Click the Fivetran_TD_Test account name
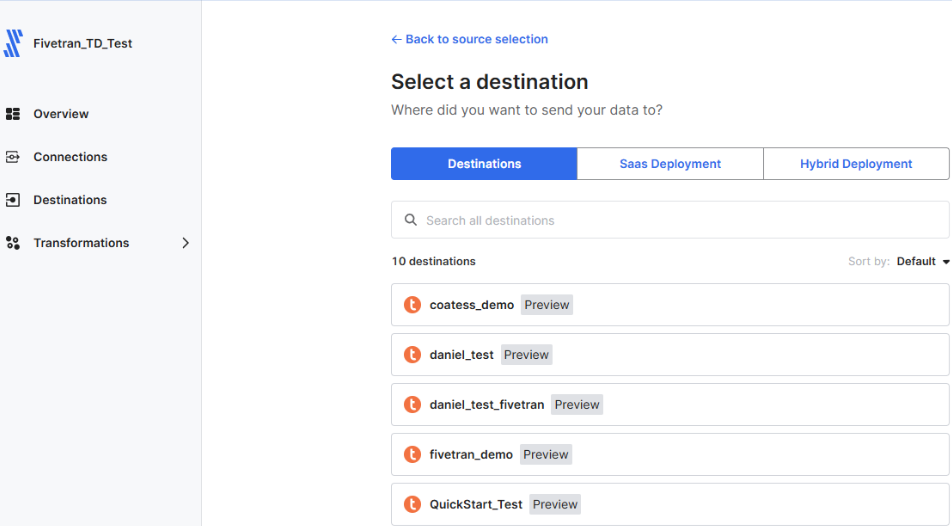The width and height of the screenshot is (952, 526). click(x=83, y=44)
